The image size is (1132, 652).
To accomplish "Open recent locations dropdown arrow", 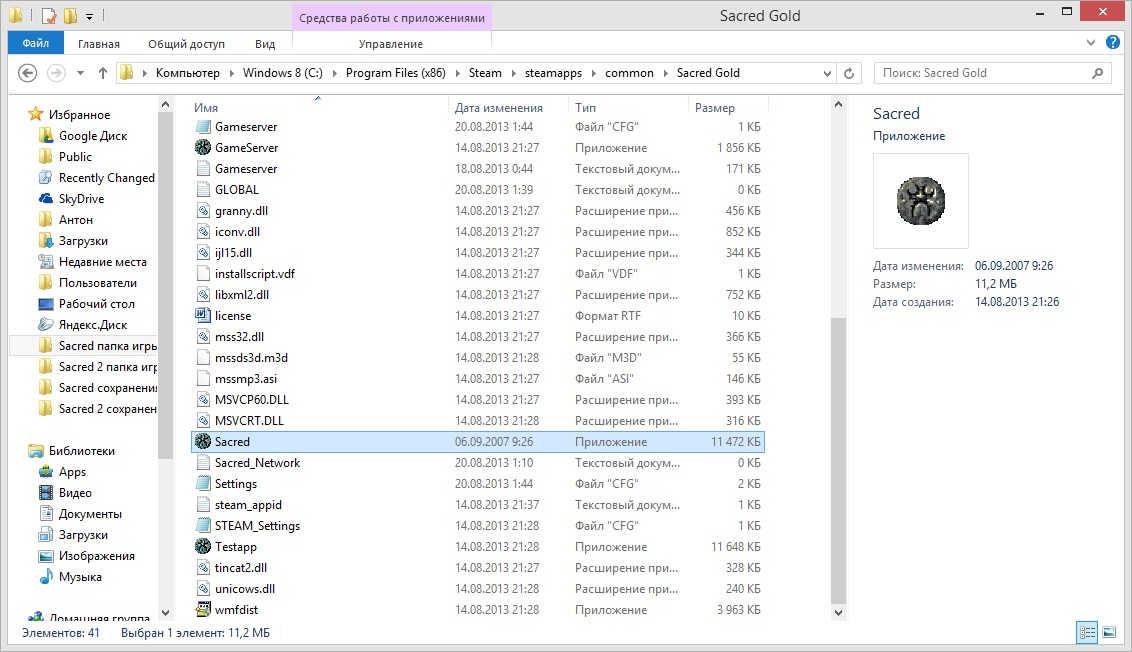I will click(80, 73).
